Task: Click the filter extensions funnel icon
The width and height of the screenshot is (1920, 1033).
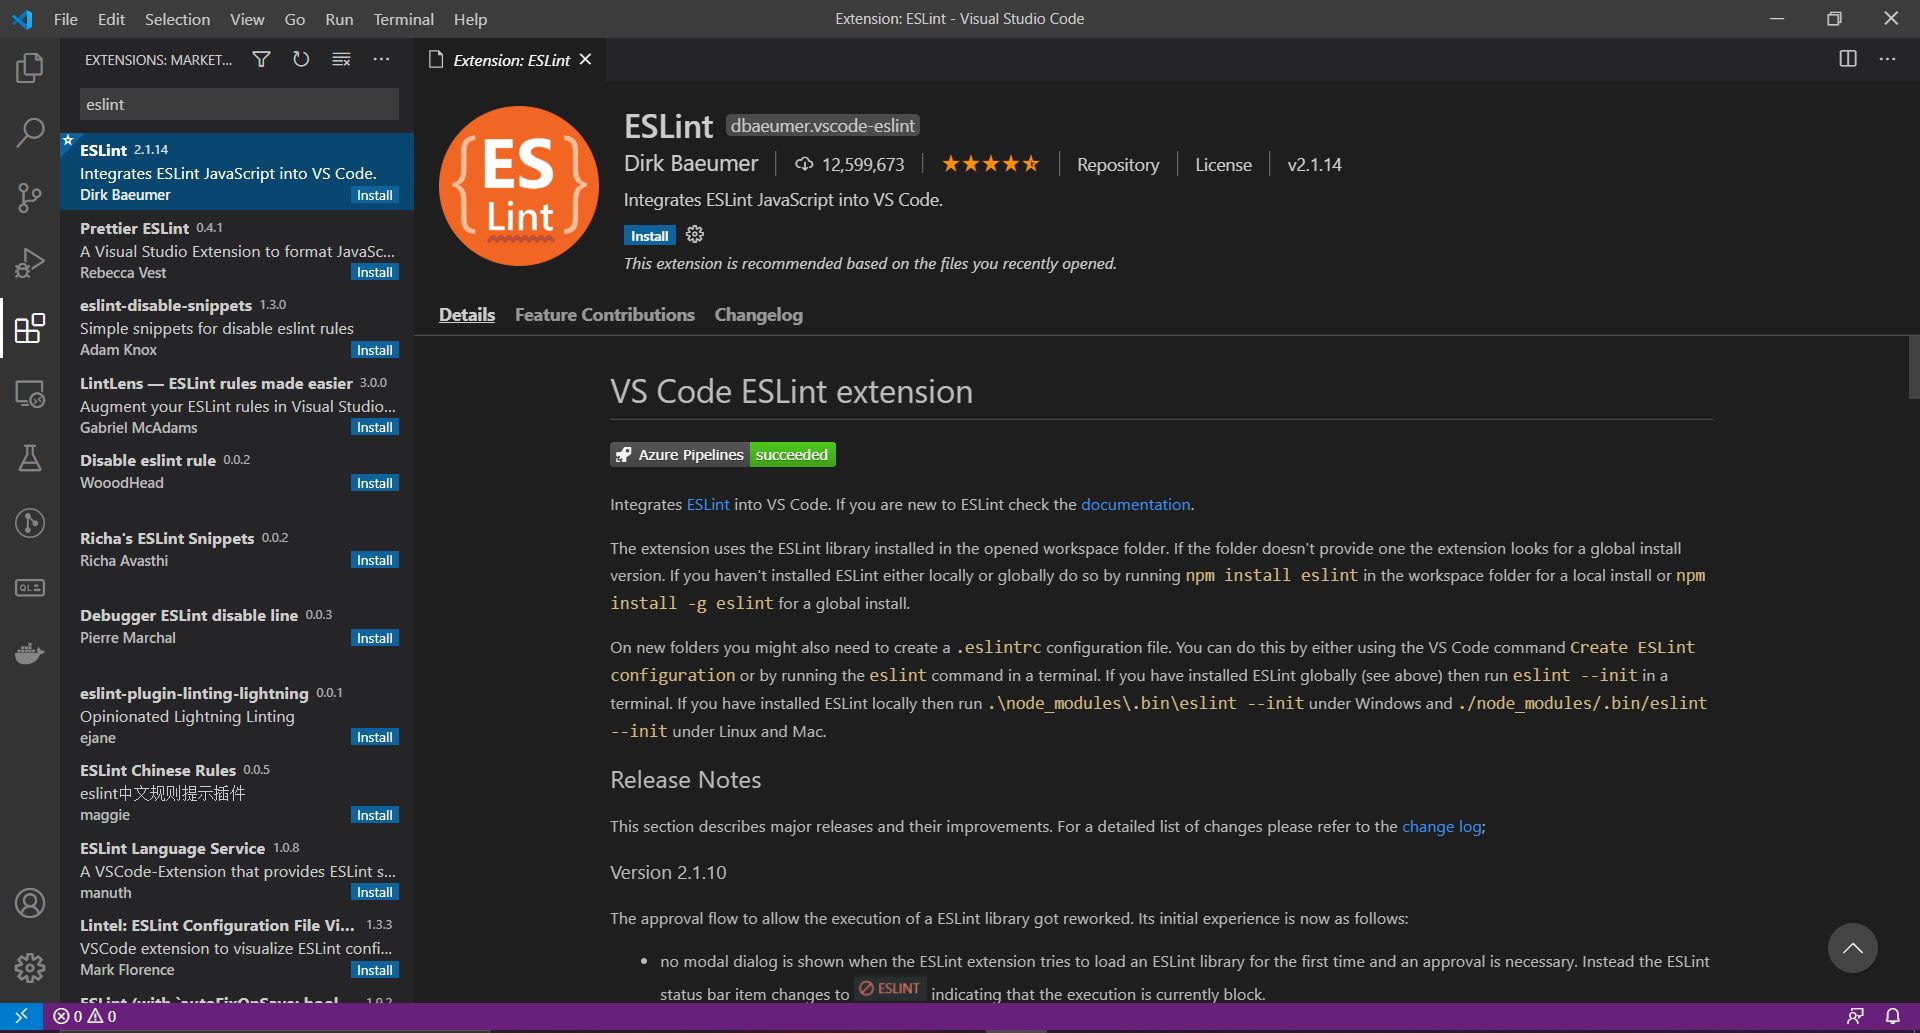Action: [x=261, y=60]
